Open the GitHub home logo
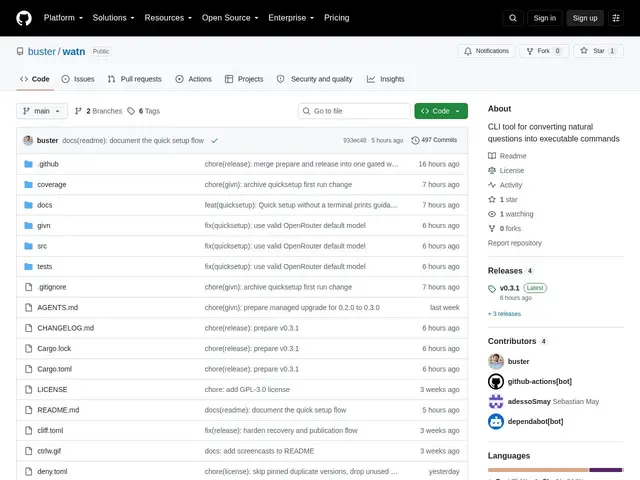This screenshot has height=480, width=640. (x=24, y=18)
